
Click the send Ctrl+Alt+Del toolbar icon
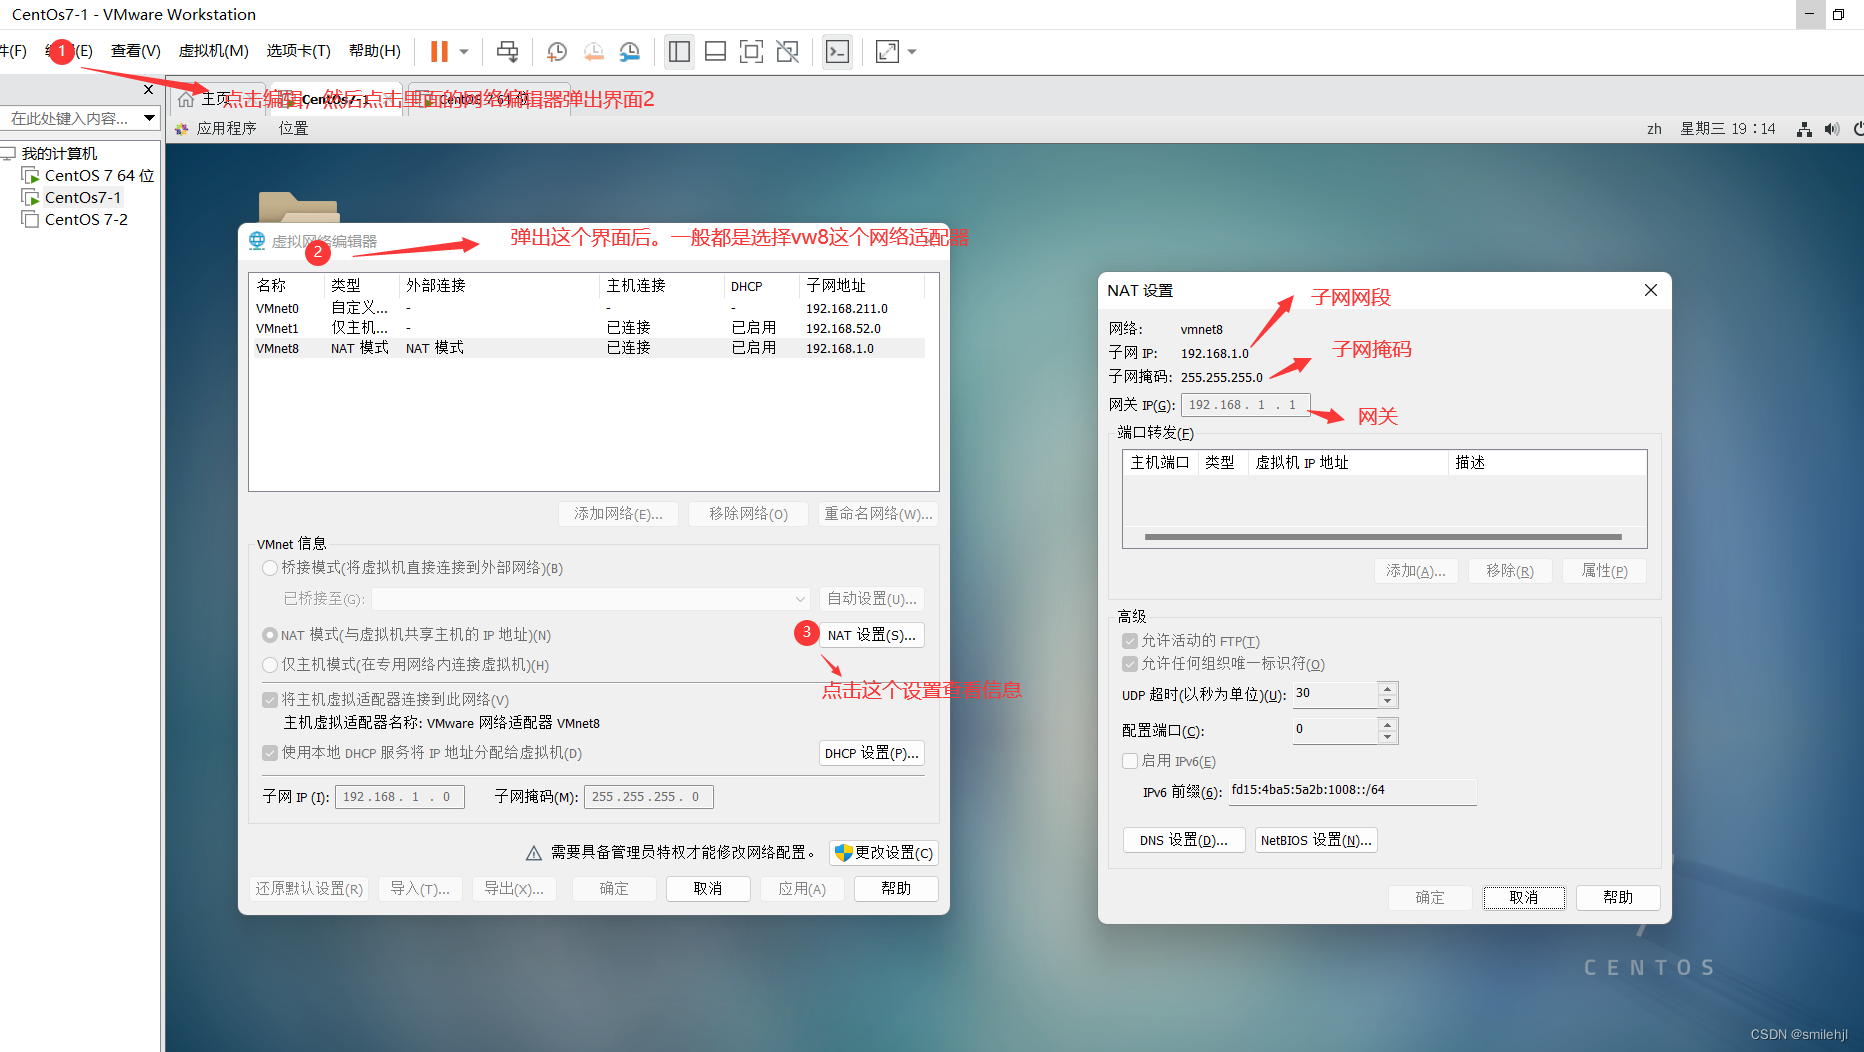coord(508,52)
